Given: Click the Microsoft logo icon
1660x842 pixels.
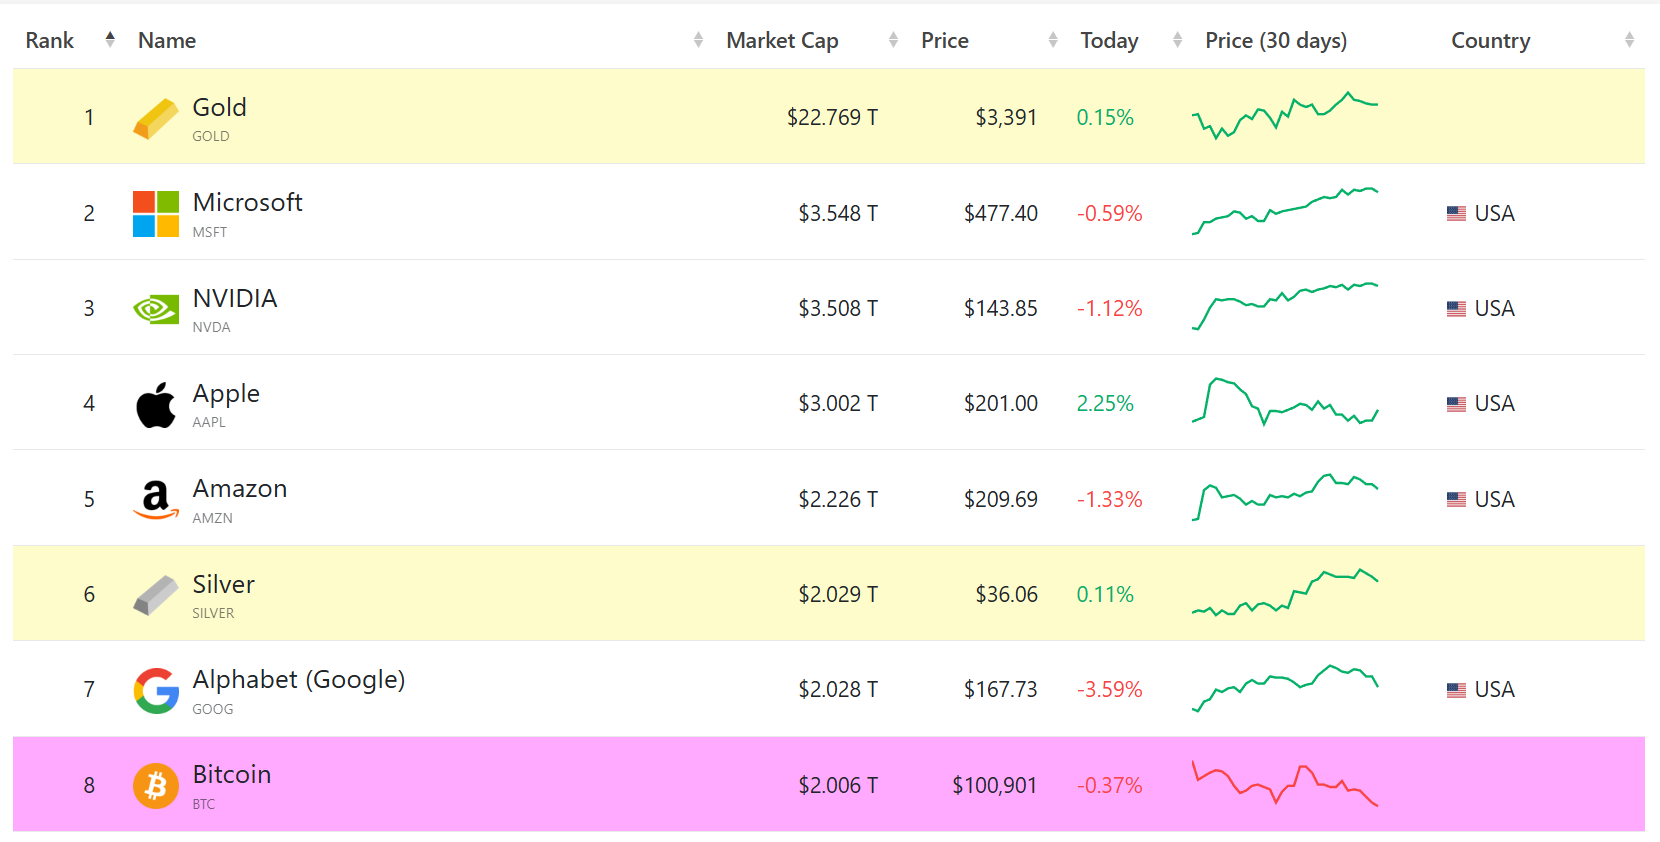Looking at the screenshot, I should click(156, 214).
